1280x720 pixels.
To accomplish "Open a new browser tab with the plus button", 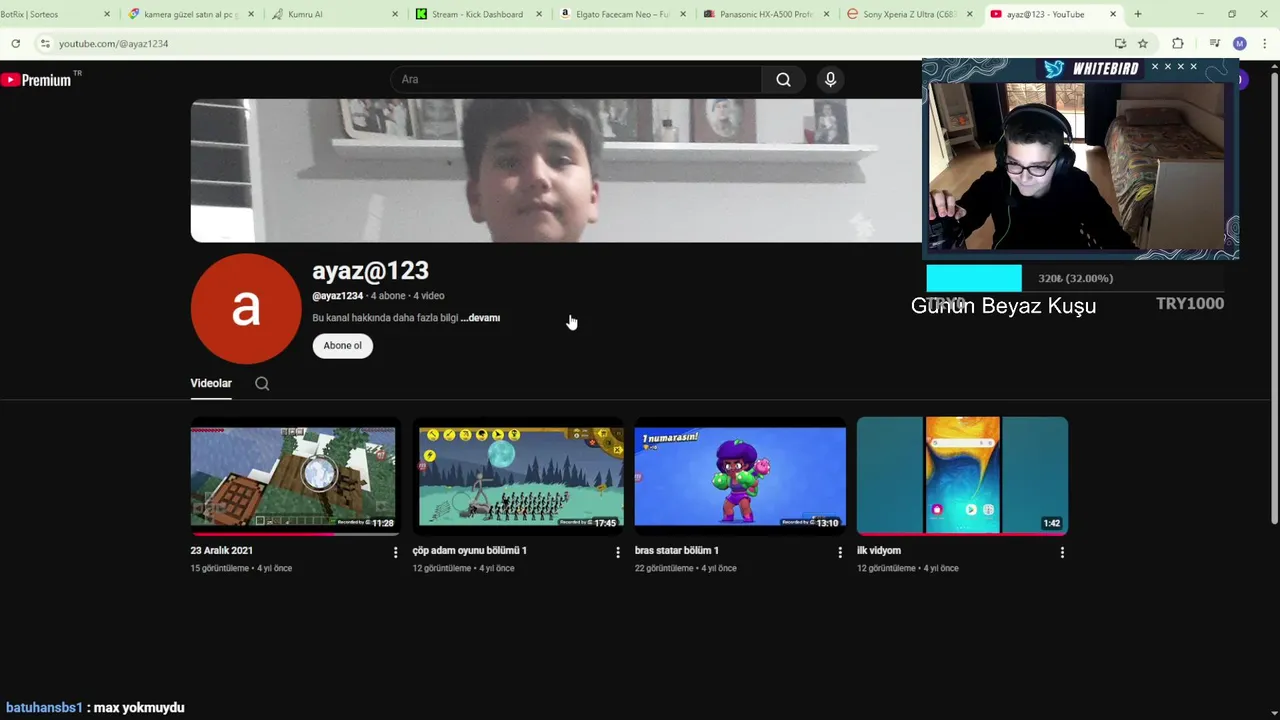I will click(x=1137, y=14).
